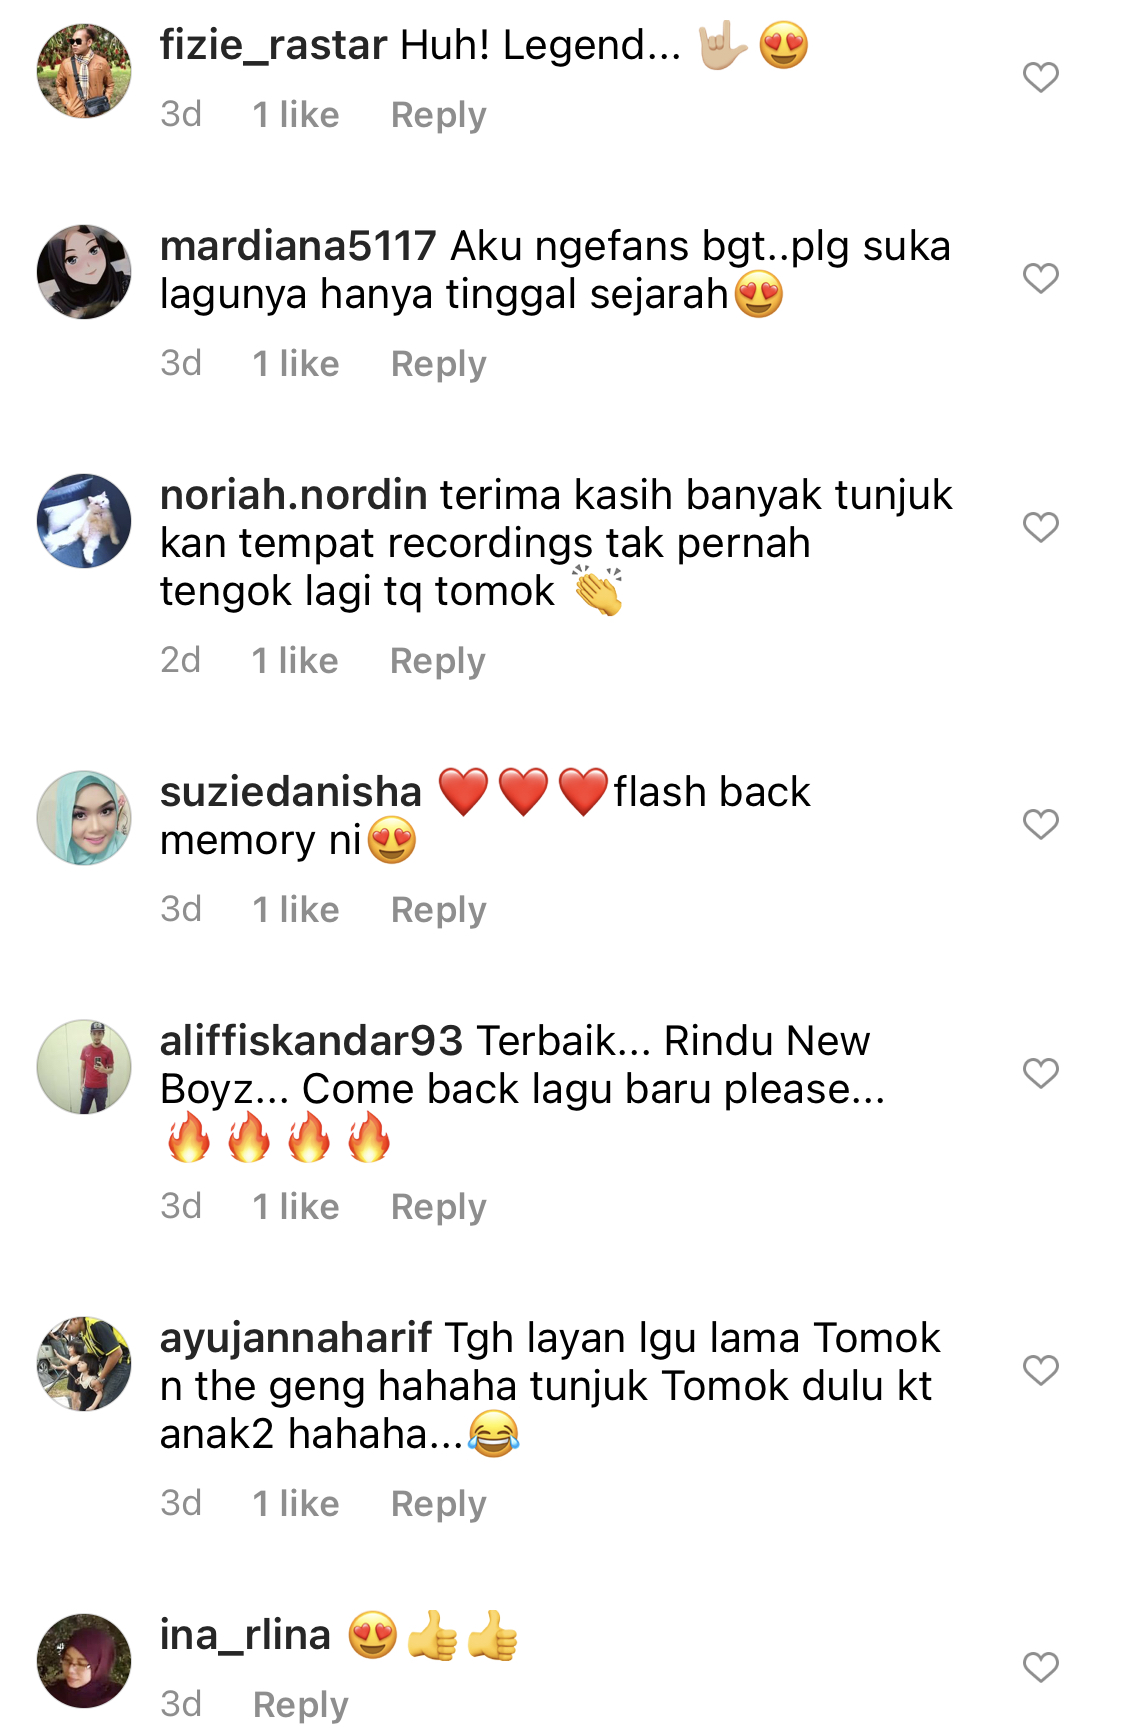The image size is (1125, 1732).
Task: Like noriah.nordin's comment
Action: (1041, 527)
